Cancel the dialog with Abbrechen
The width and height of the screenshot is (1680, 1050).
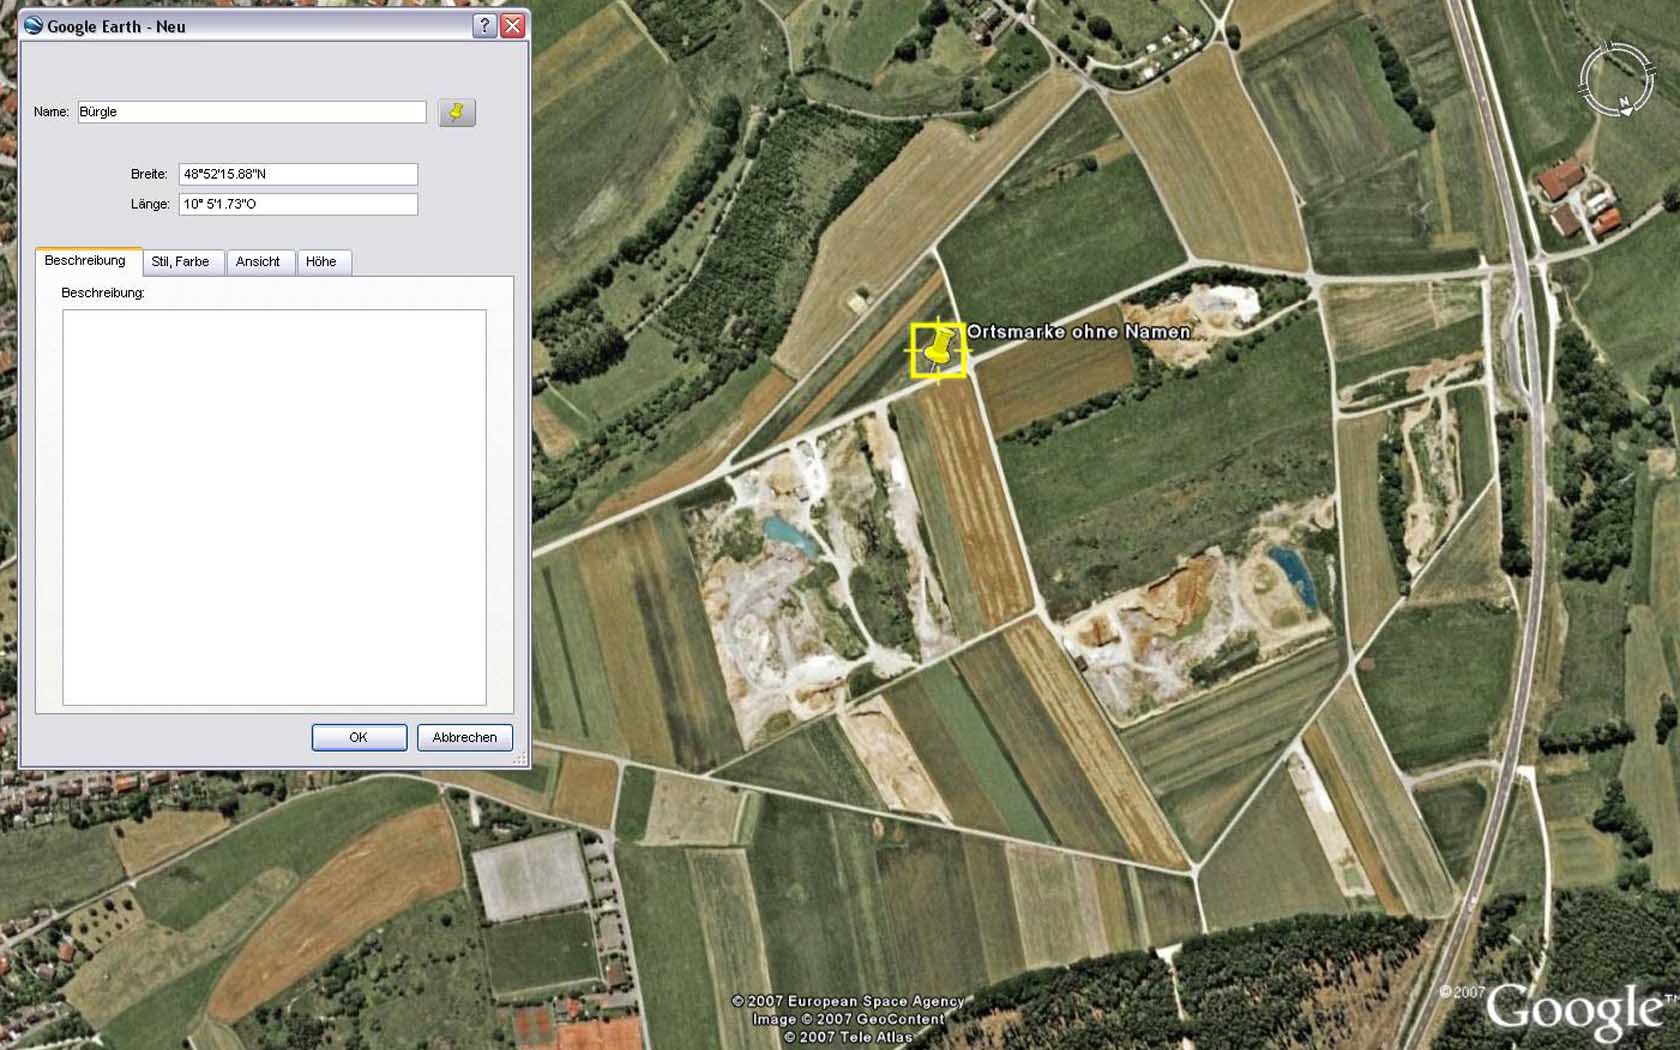click(465, 737)
